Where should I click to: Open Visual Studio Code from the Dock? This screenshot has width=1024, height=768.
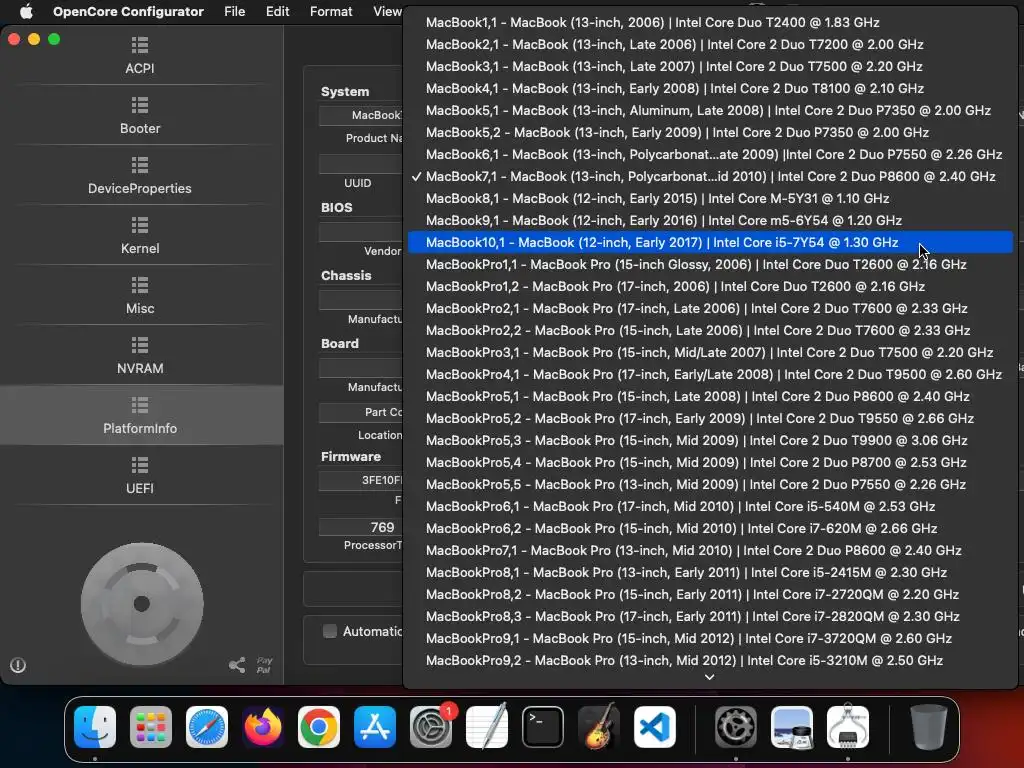coord(654,727)
